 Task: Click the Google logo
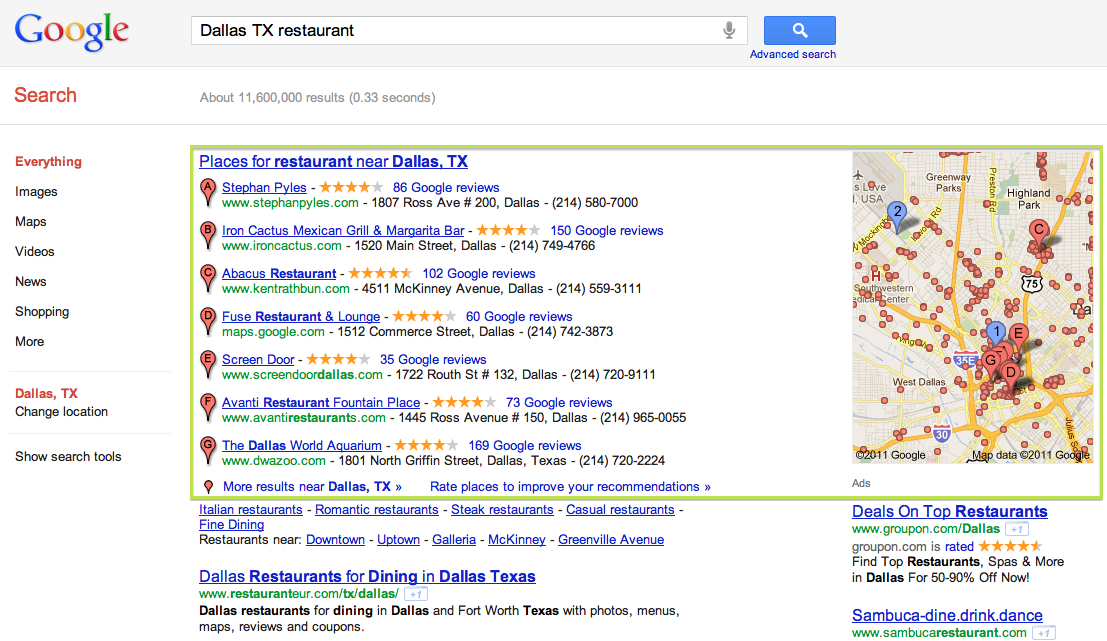(72, 32)
